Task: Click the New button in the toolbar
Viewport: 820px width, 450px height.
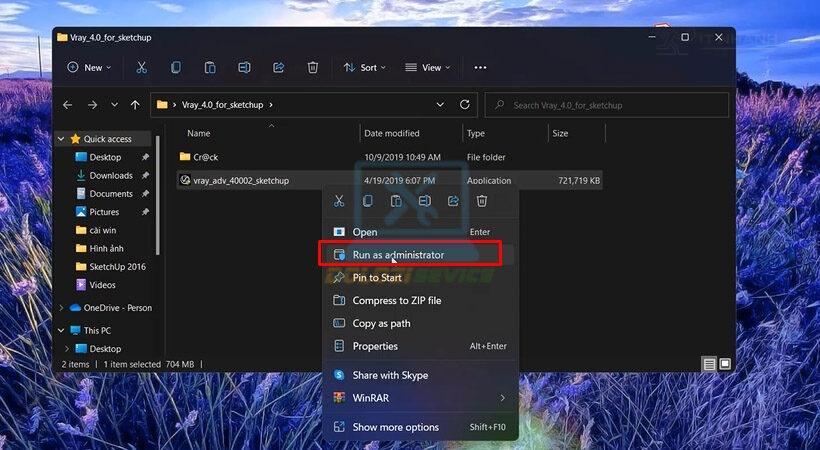Action: coord(89,68)
